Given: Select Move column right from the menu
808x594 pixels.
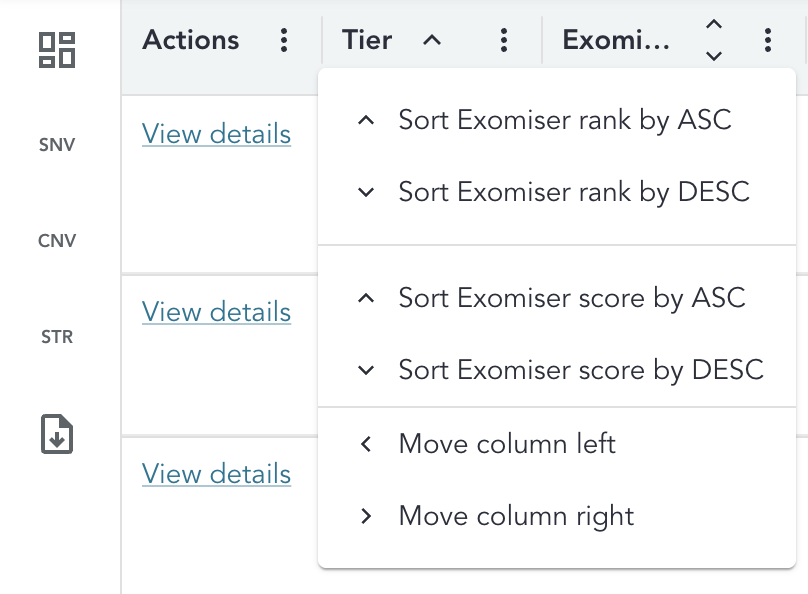Looking at the screenshot, I should point(514,516).
